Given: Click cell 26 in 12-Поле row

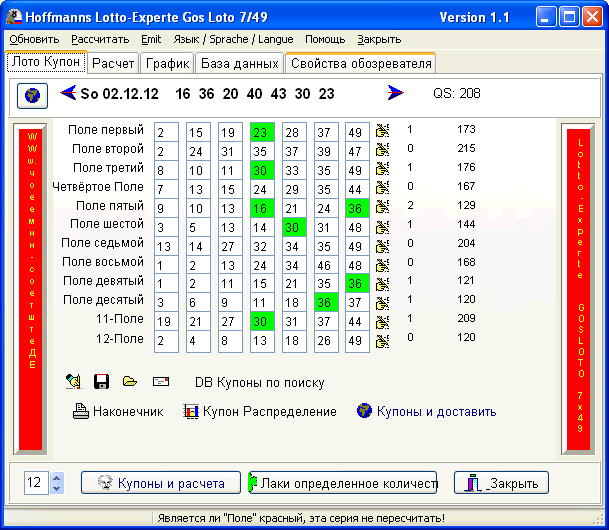Looking at the screenshot, I should [326, 341].
